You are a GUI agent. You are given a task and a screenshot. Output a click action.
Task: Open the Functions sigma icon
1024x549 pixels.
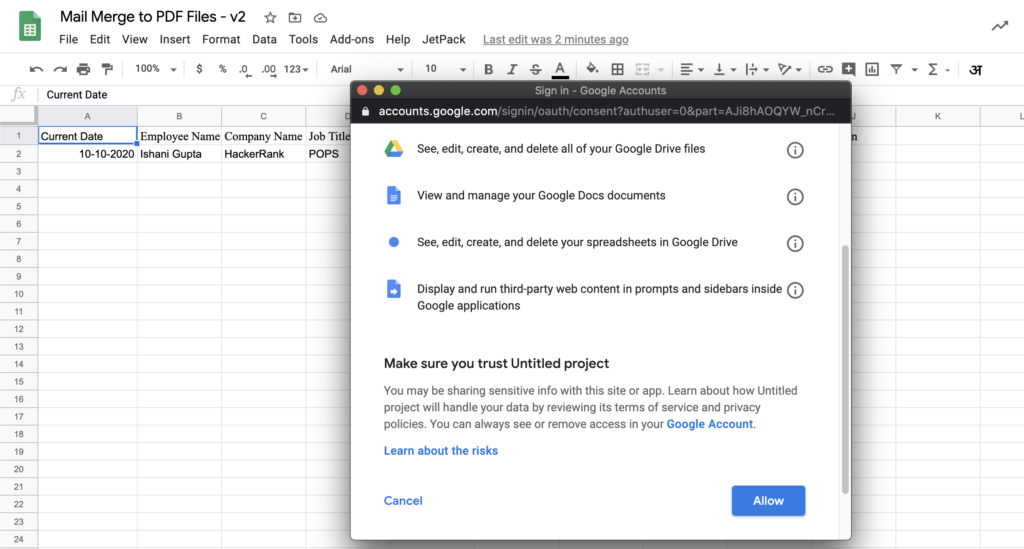(x=933, y=69)
